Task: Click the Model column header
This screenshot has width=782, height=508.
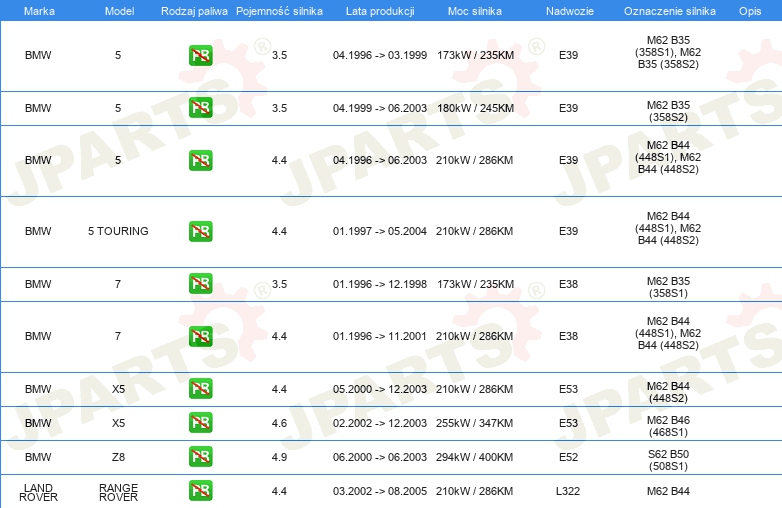Action: click(x=118, y=10)
